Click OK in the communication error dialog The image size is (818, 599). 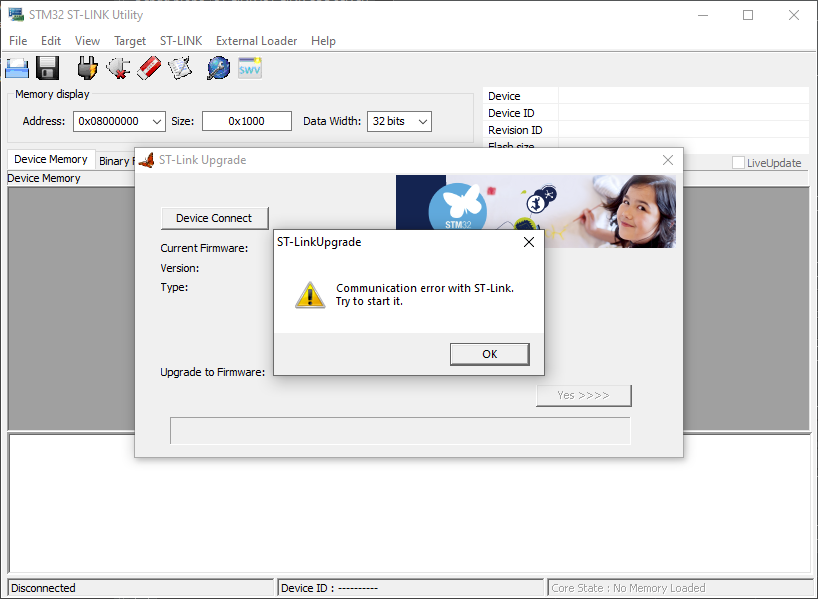pos(490,354)
